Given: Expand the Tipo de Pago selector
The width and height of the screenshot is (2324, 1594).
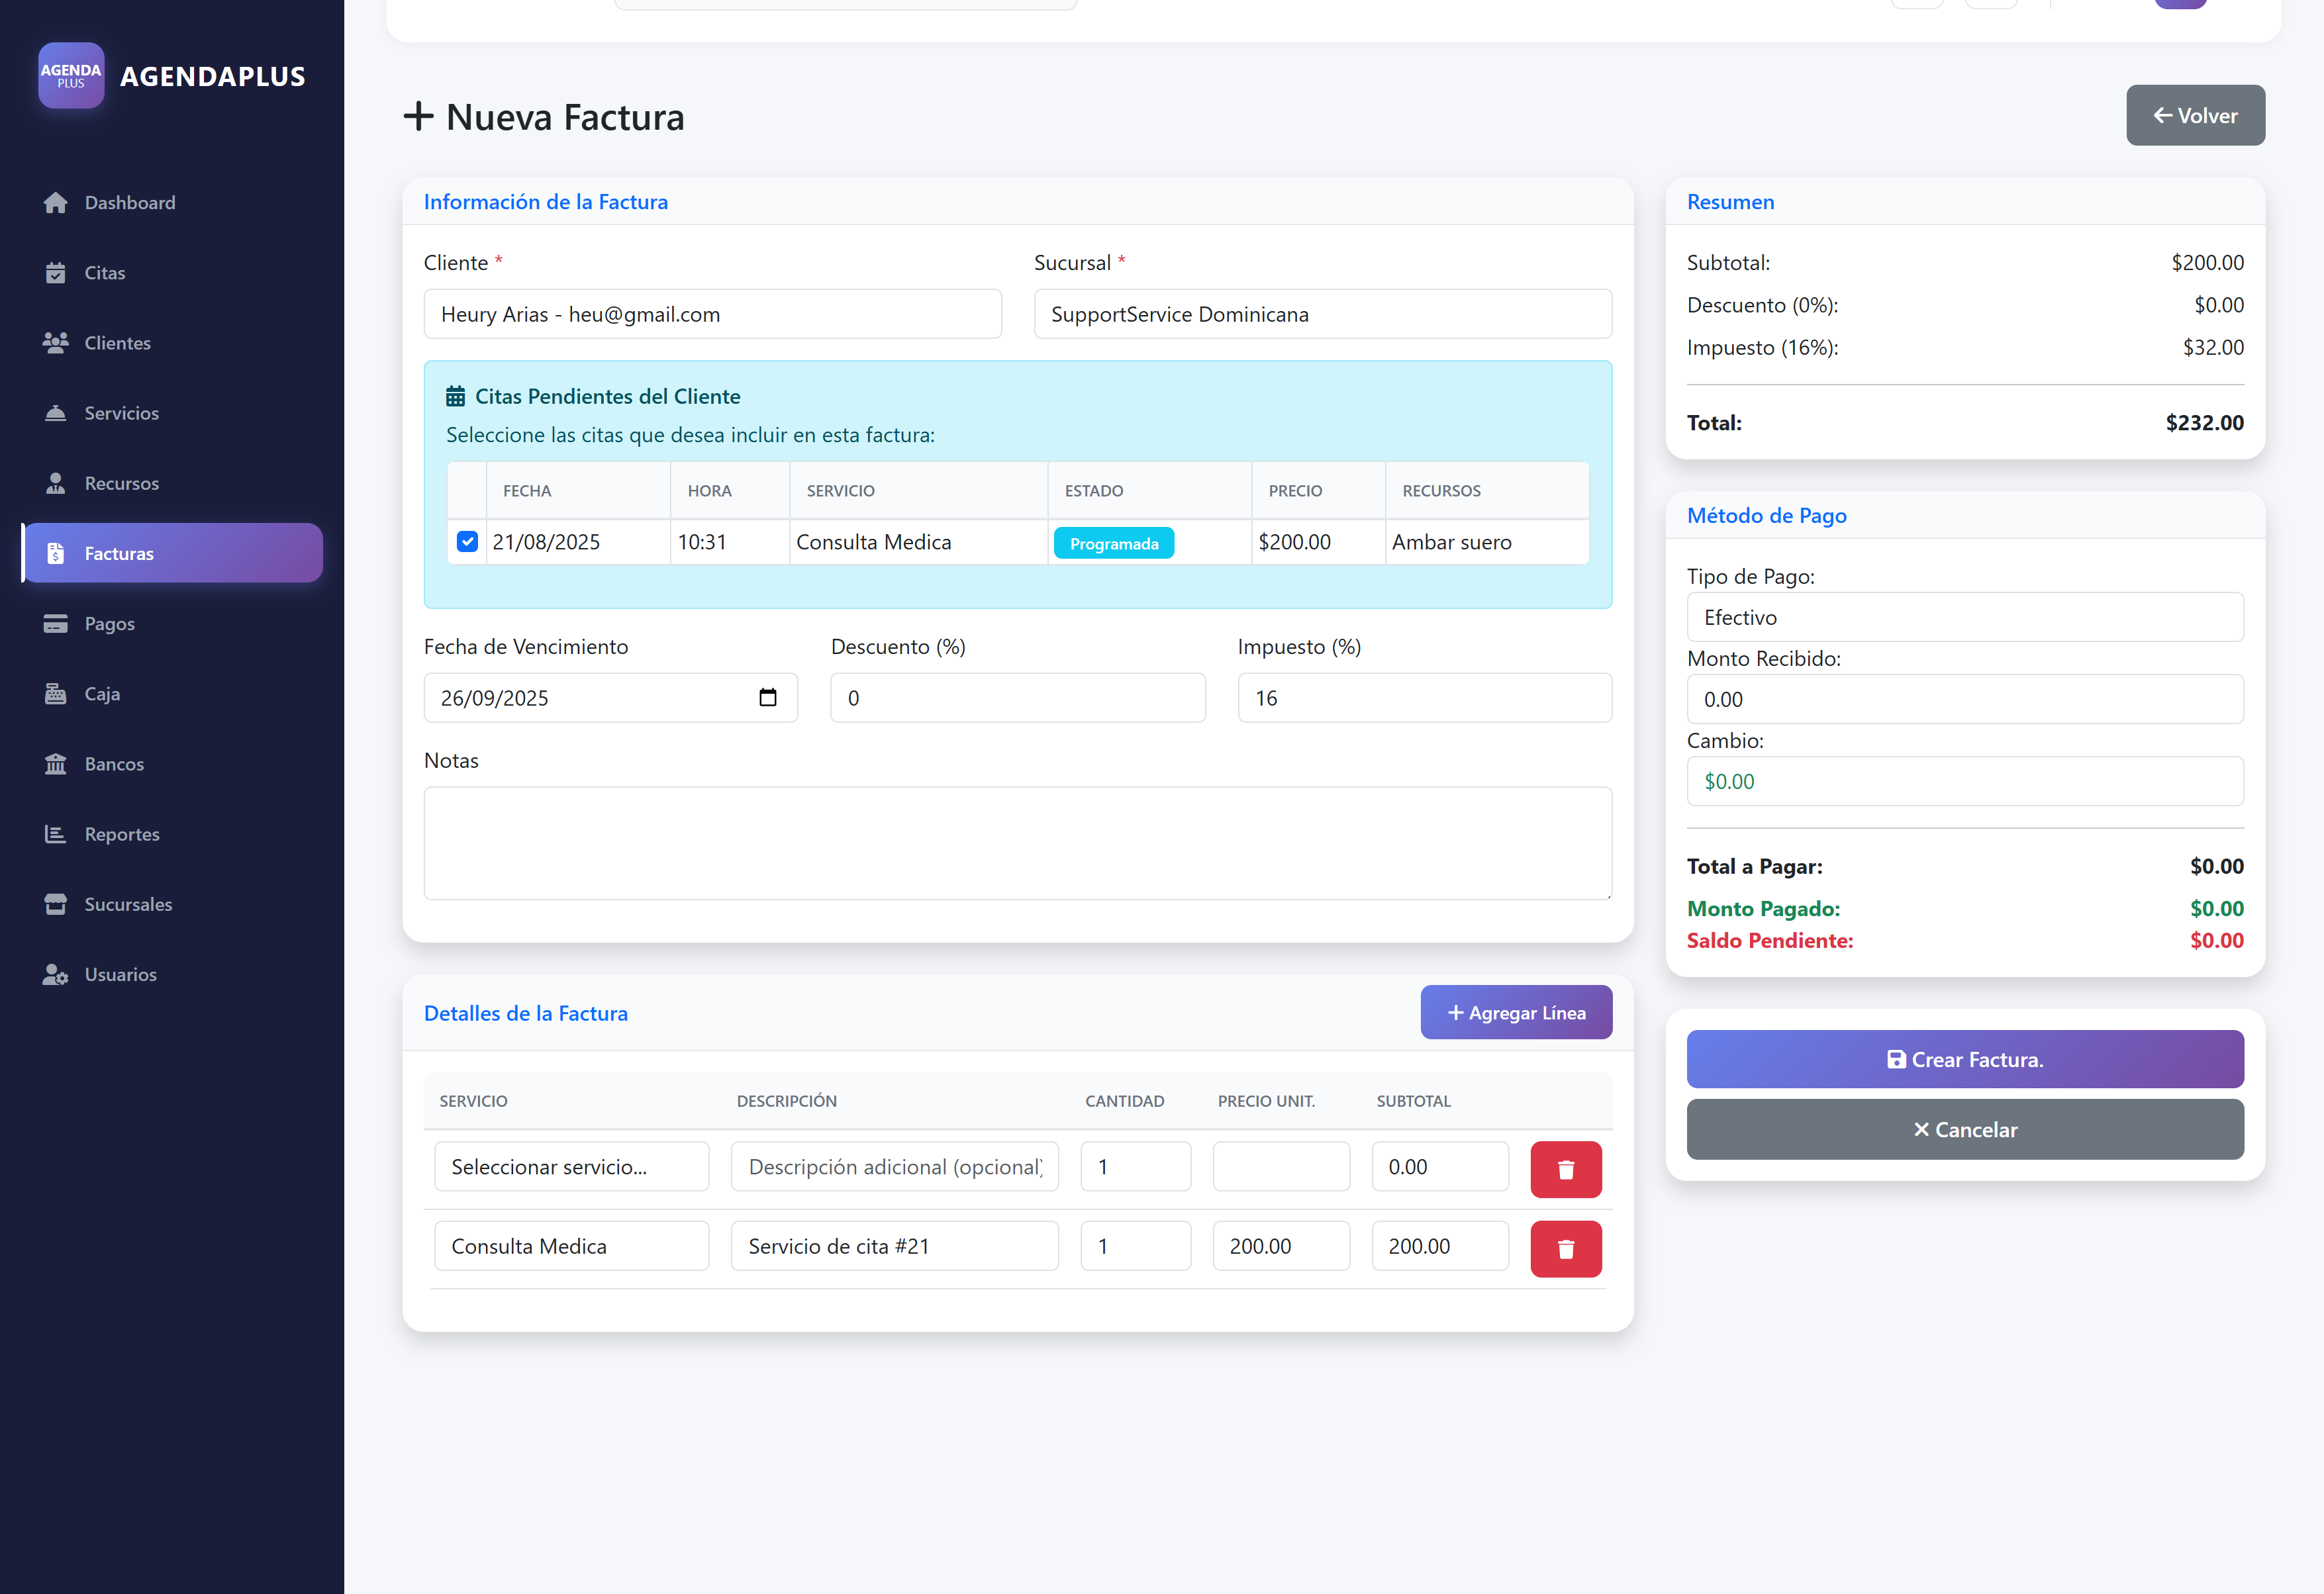Looking at the screenshot, I should [1964, 618].
